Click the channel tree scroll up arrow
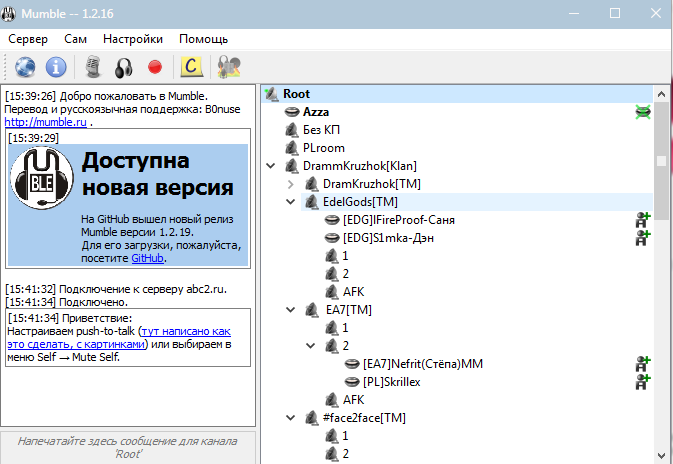Image resolution: width=673 pixels, height=464 pixels. [661, 94]
